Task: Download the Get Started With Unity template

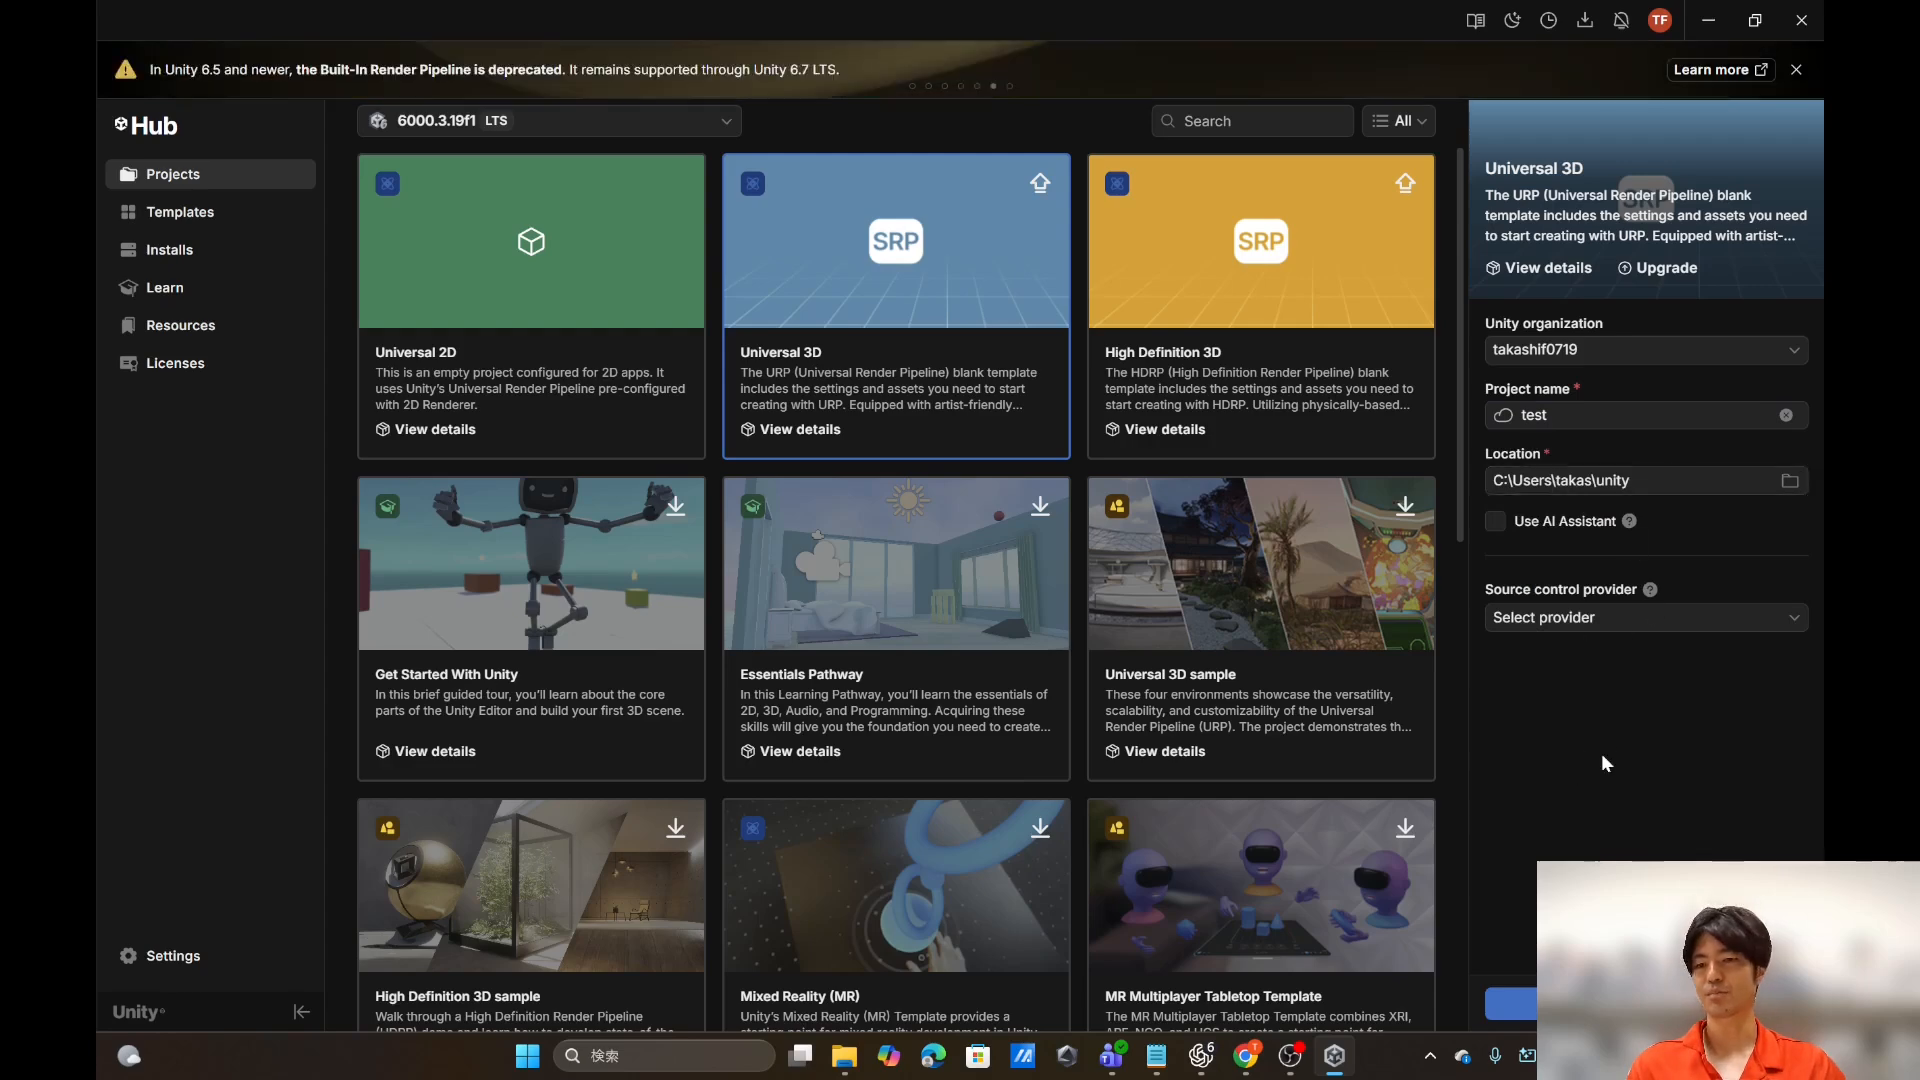Action: pos(676,506)
